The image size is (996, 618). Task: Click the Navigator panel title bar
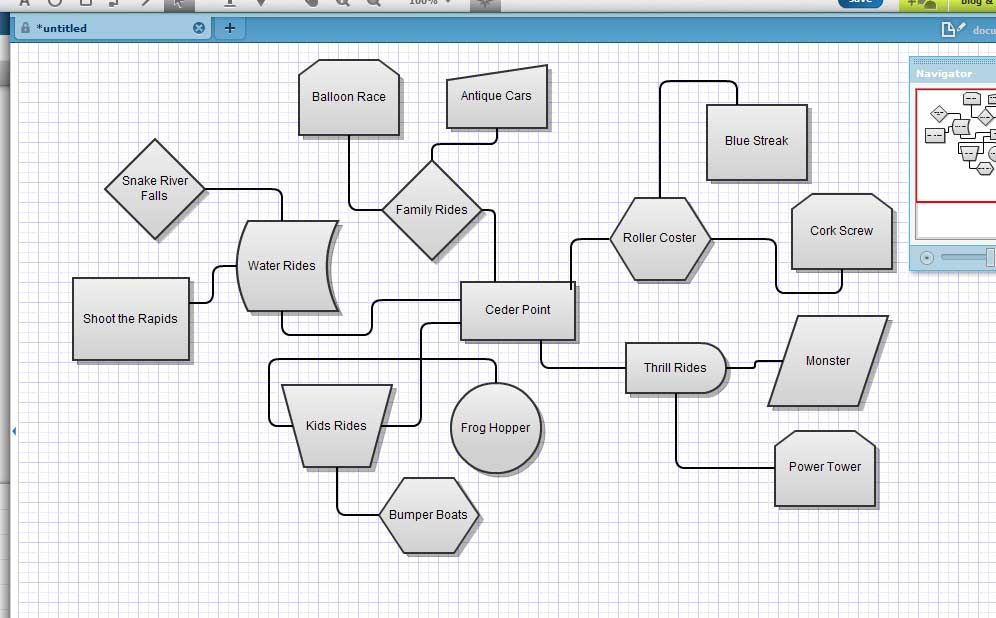(953, 74)
